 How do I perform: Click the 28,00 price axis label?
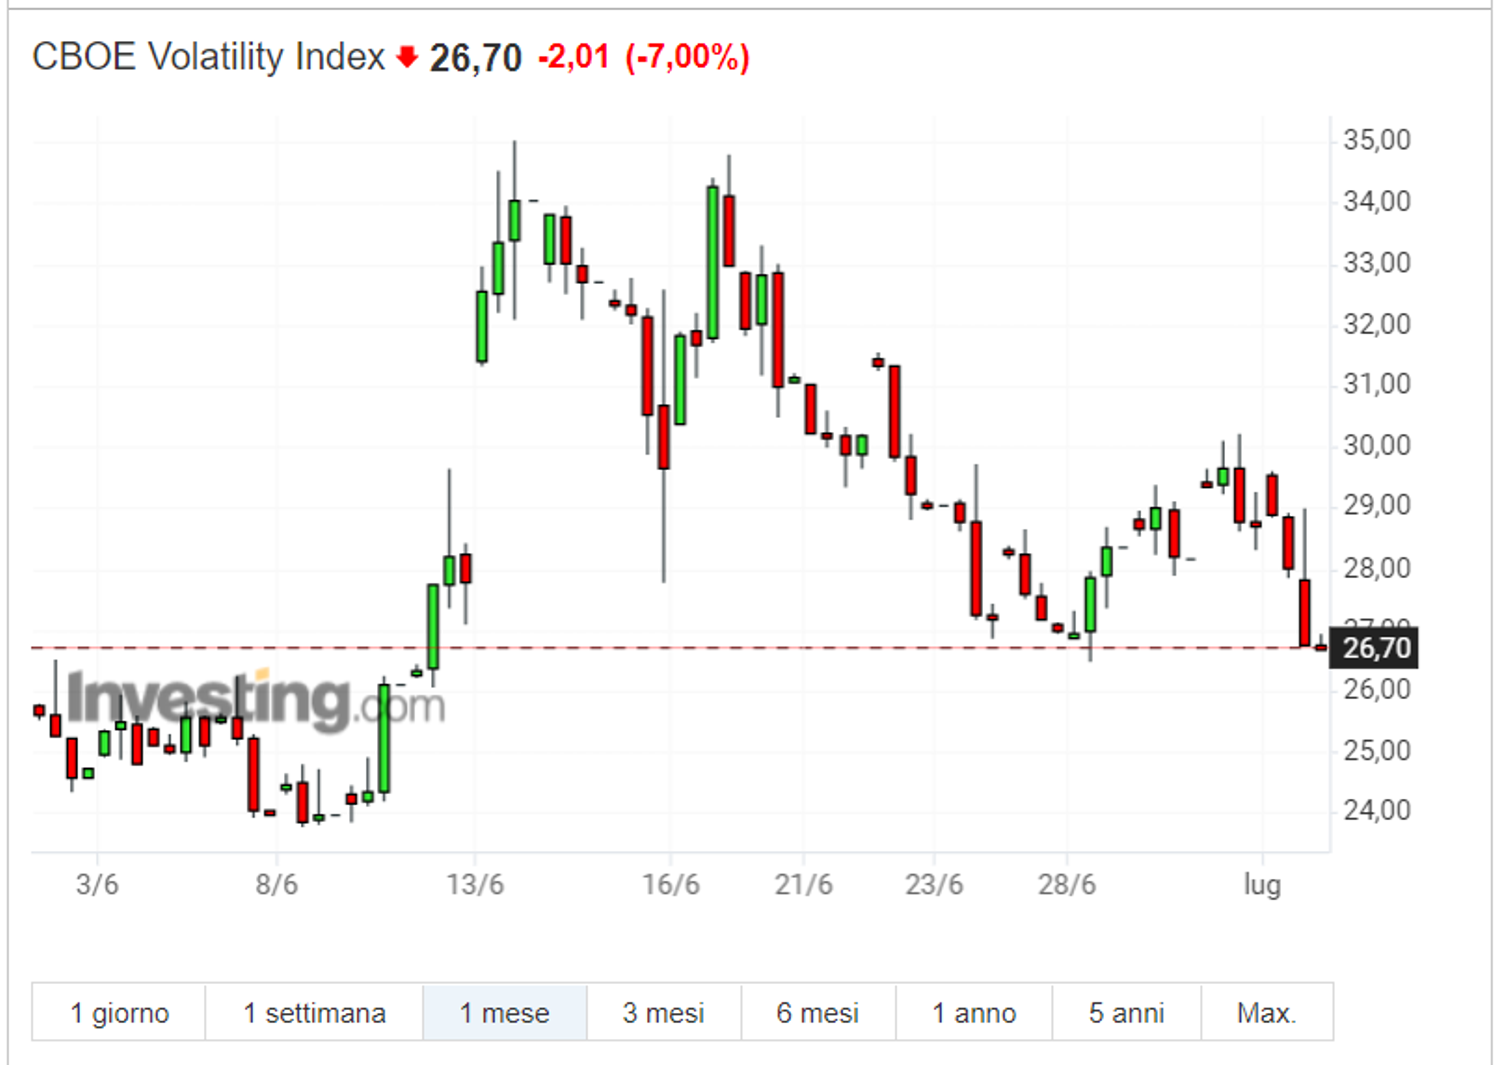pyautogui.click(x=1377, y=568)
